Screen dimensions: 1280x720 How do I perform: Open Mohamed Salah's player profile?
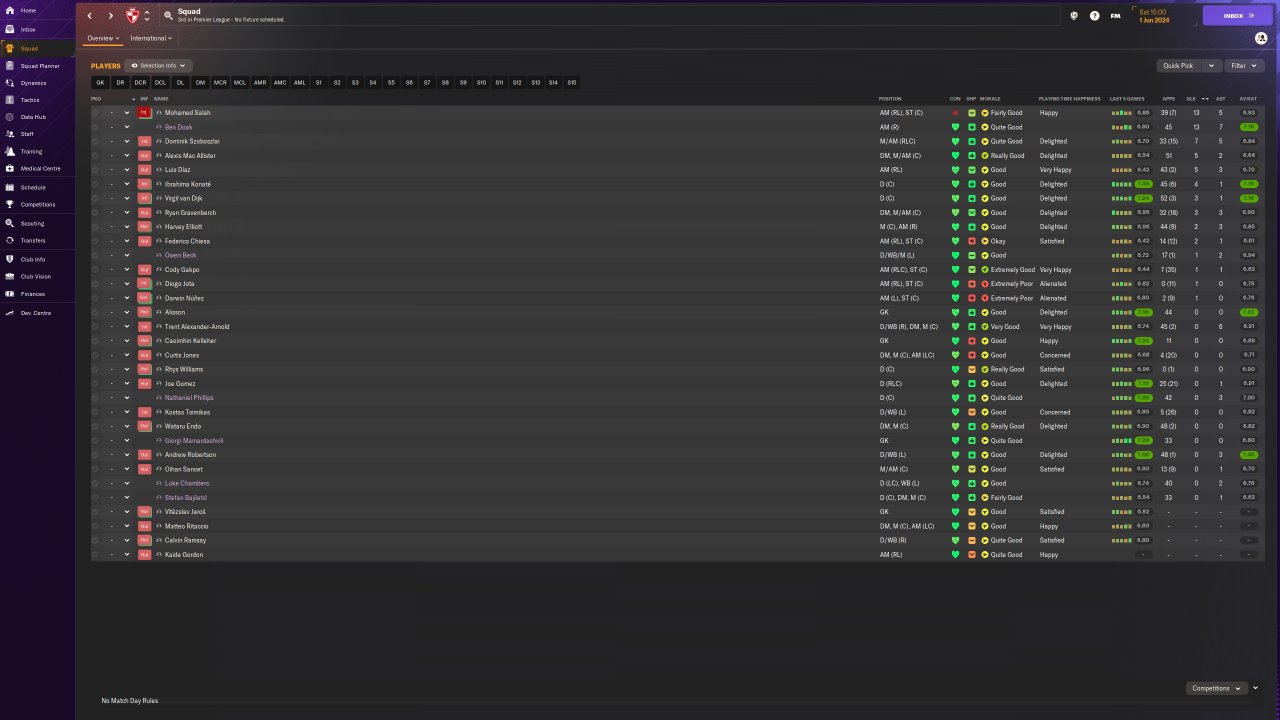(x=187, y=113)
